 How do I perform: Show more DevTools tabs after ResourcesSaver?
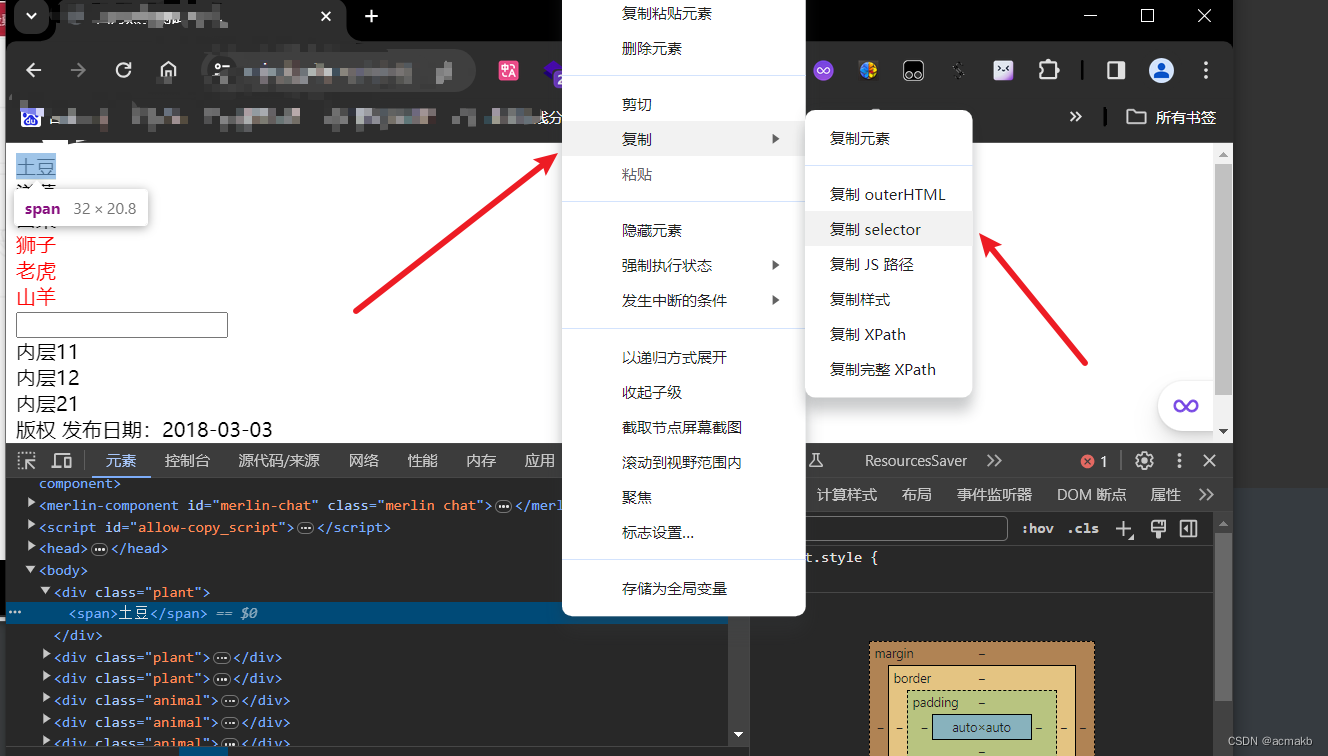coord(994,461)
